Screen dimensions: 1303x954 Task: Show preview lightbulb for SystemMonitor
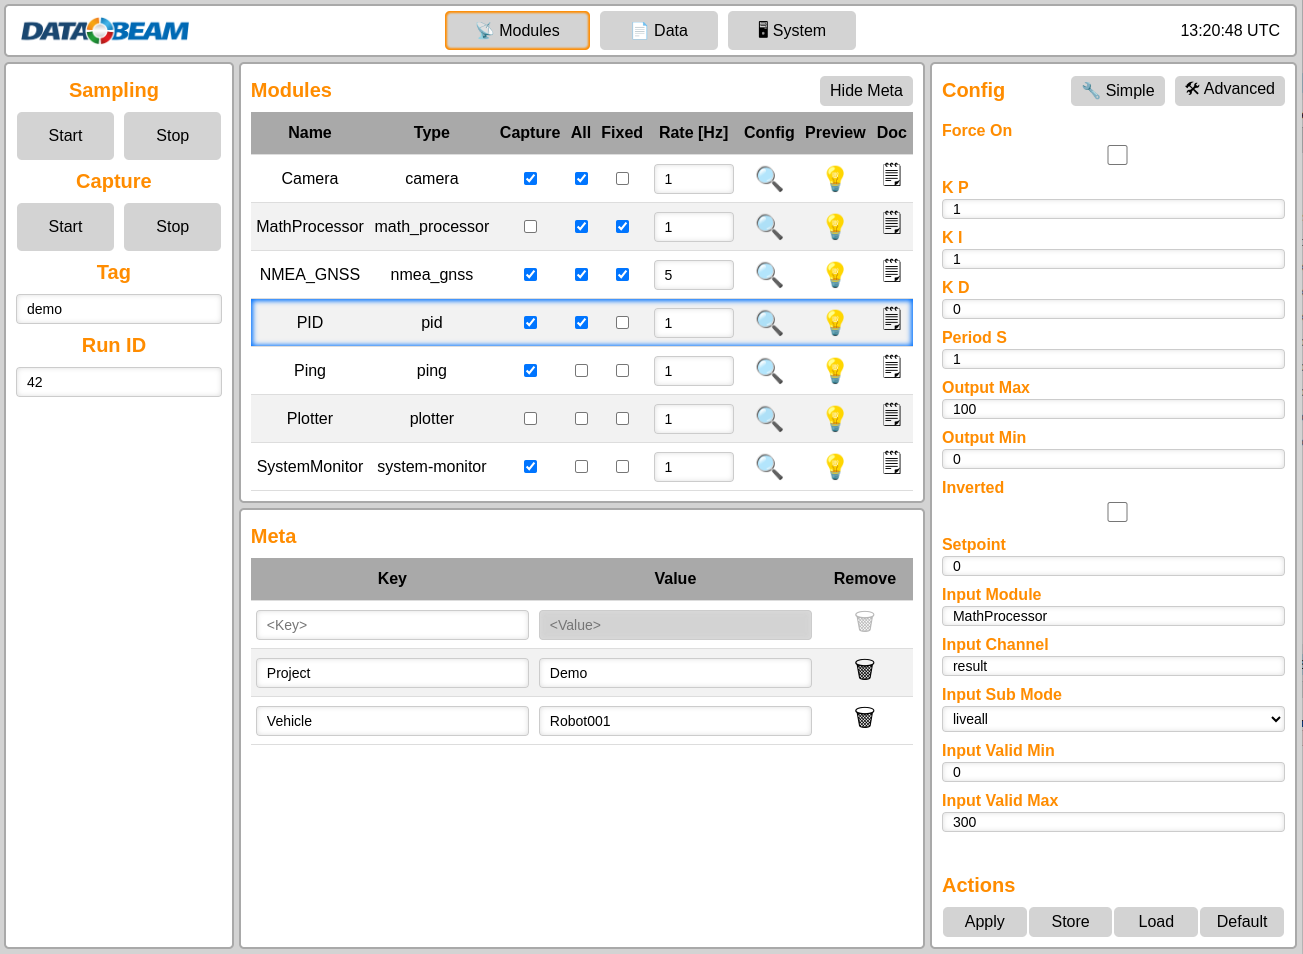(x=835, y=467)
